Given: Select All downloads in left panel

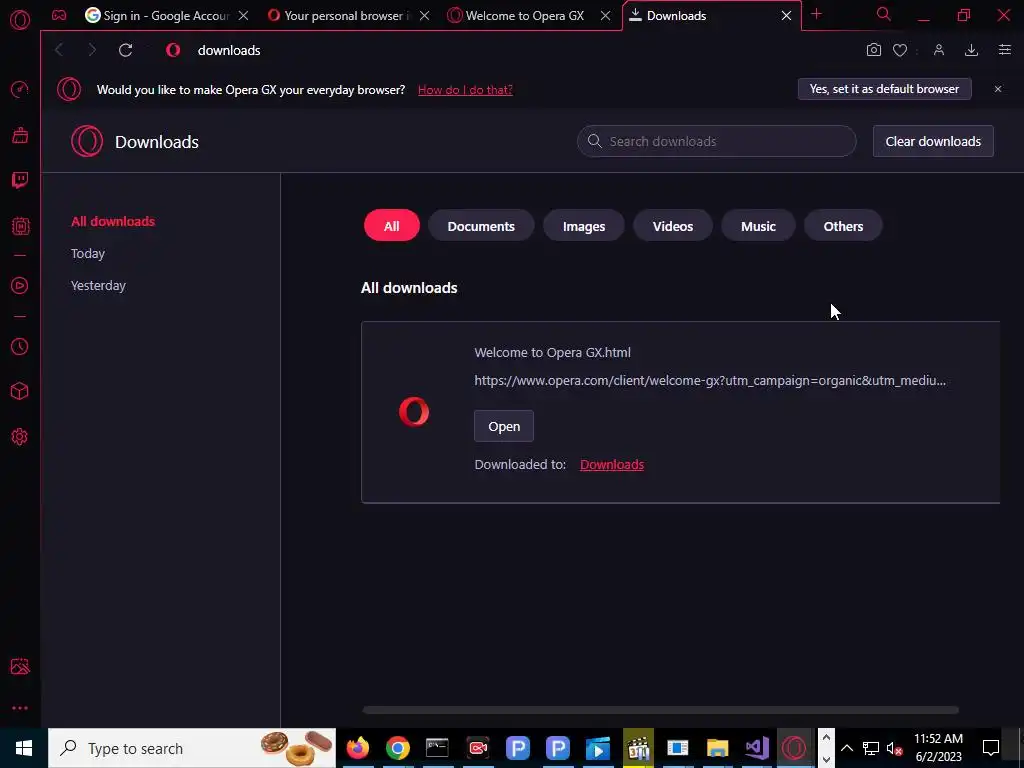Looking at the screenshot, I should (113, 221).
